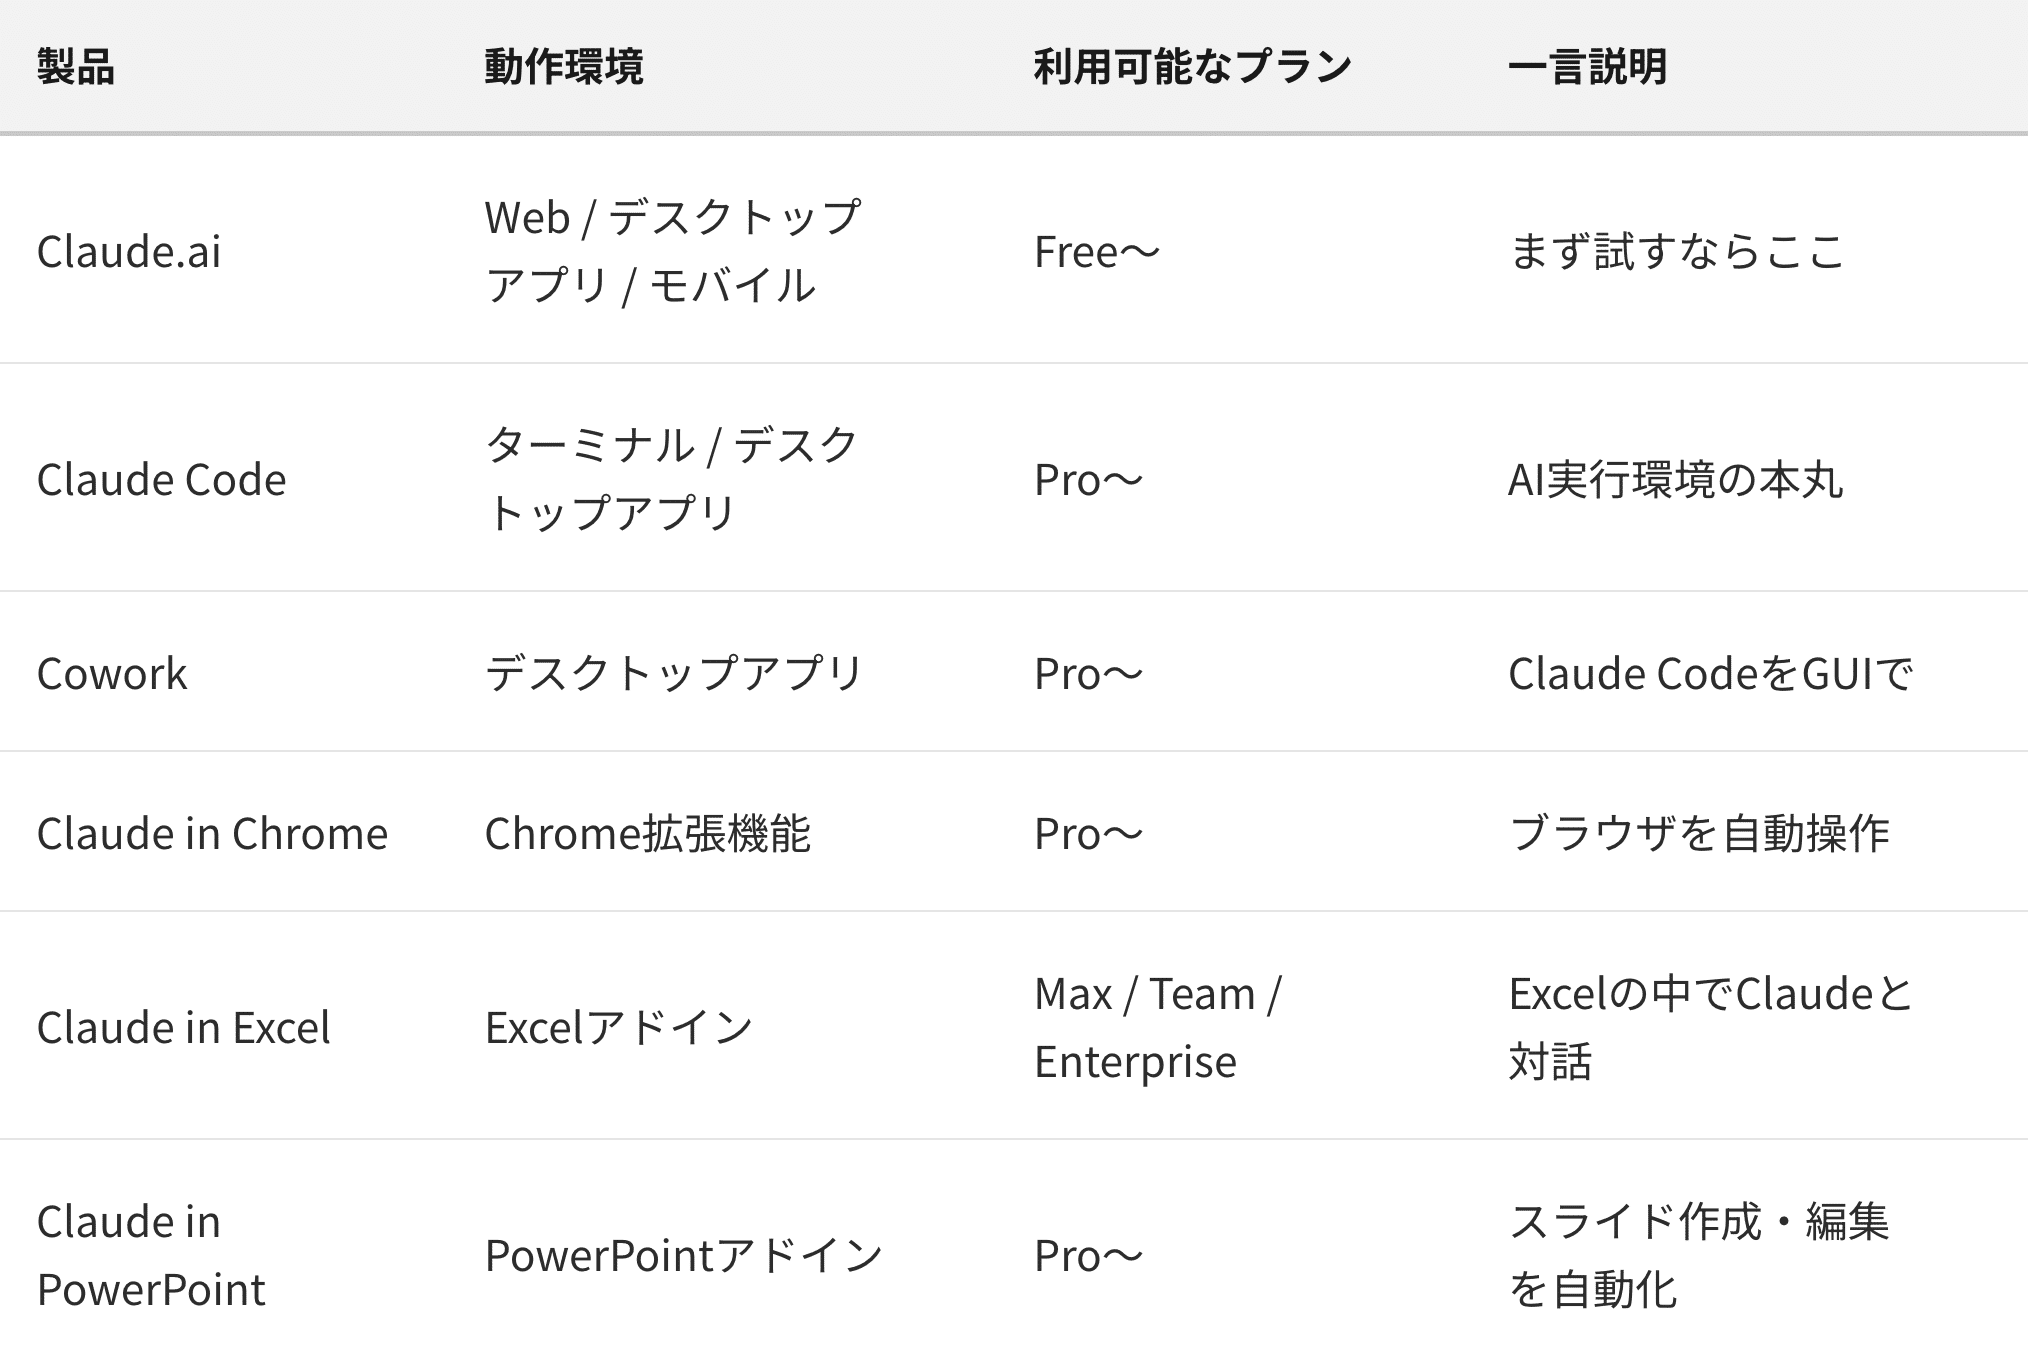Click the 一言説明 column header
This screenshot has width=2028, height=1372.
coord(1587,67)
